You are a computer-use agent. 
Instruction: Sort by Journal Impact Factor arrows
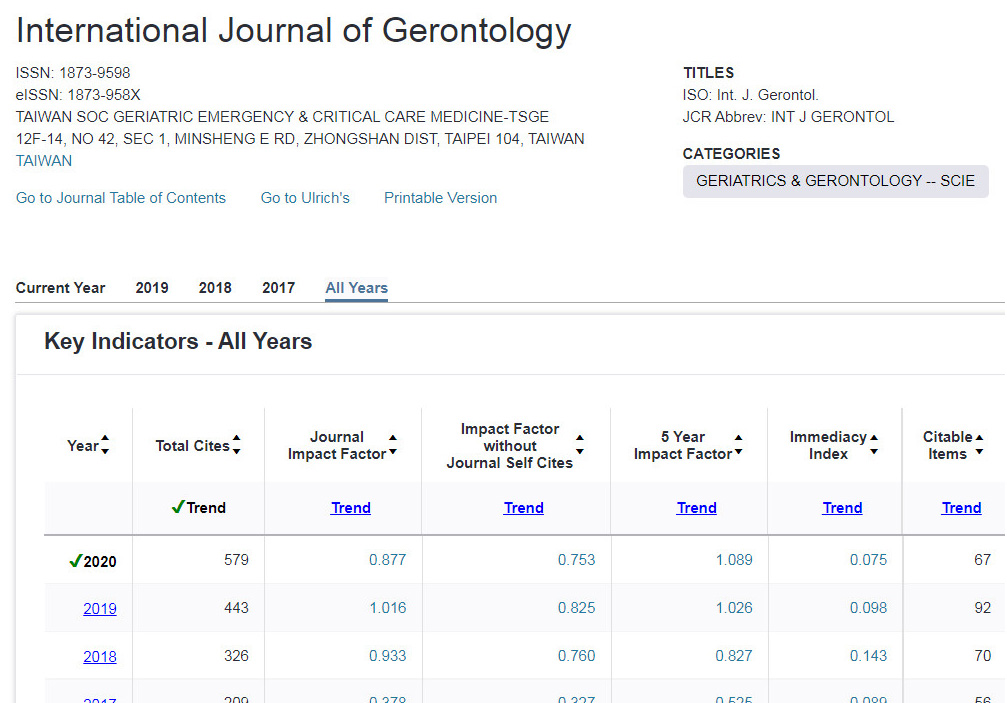click(393, 445)
